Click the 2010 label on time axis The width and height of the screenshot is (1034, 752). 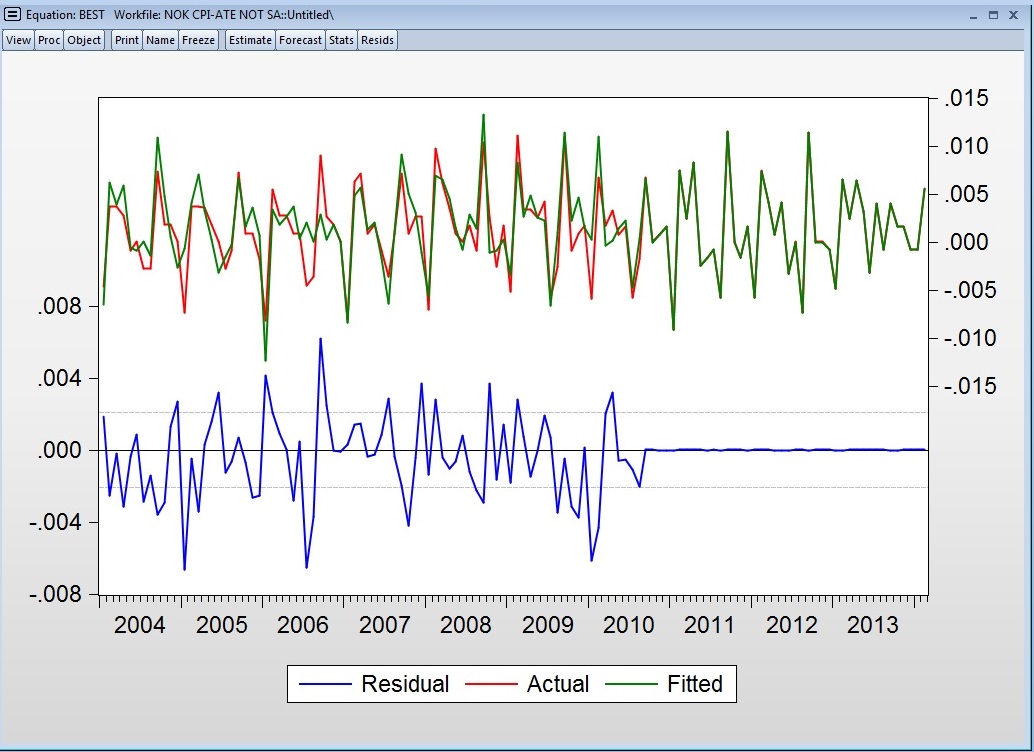click(628, 625)
